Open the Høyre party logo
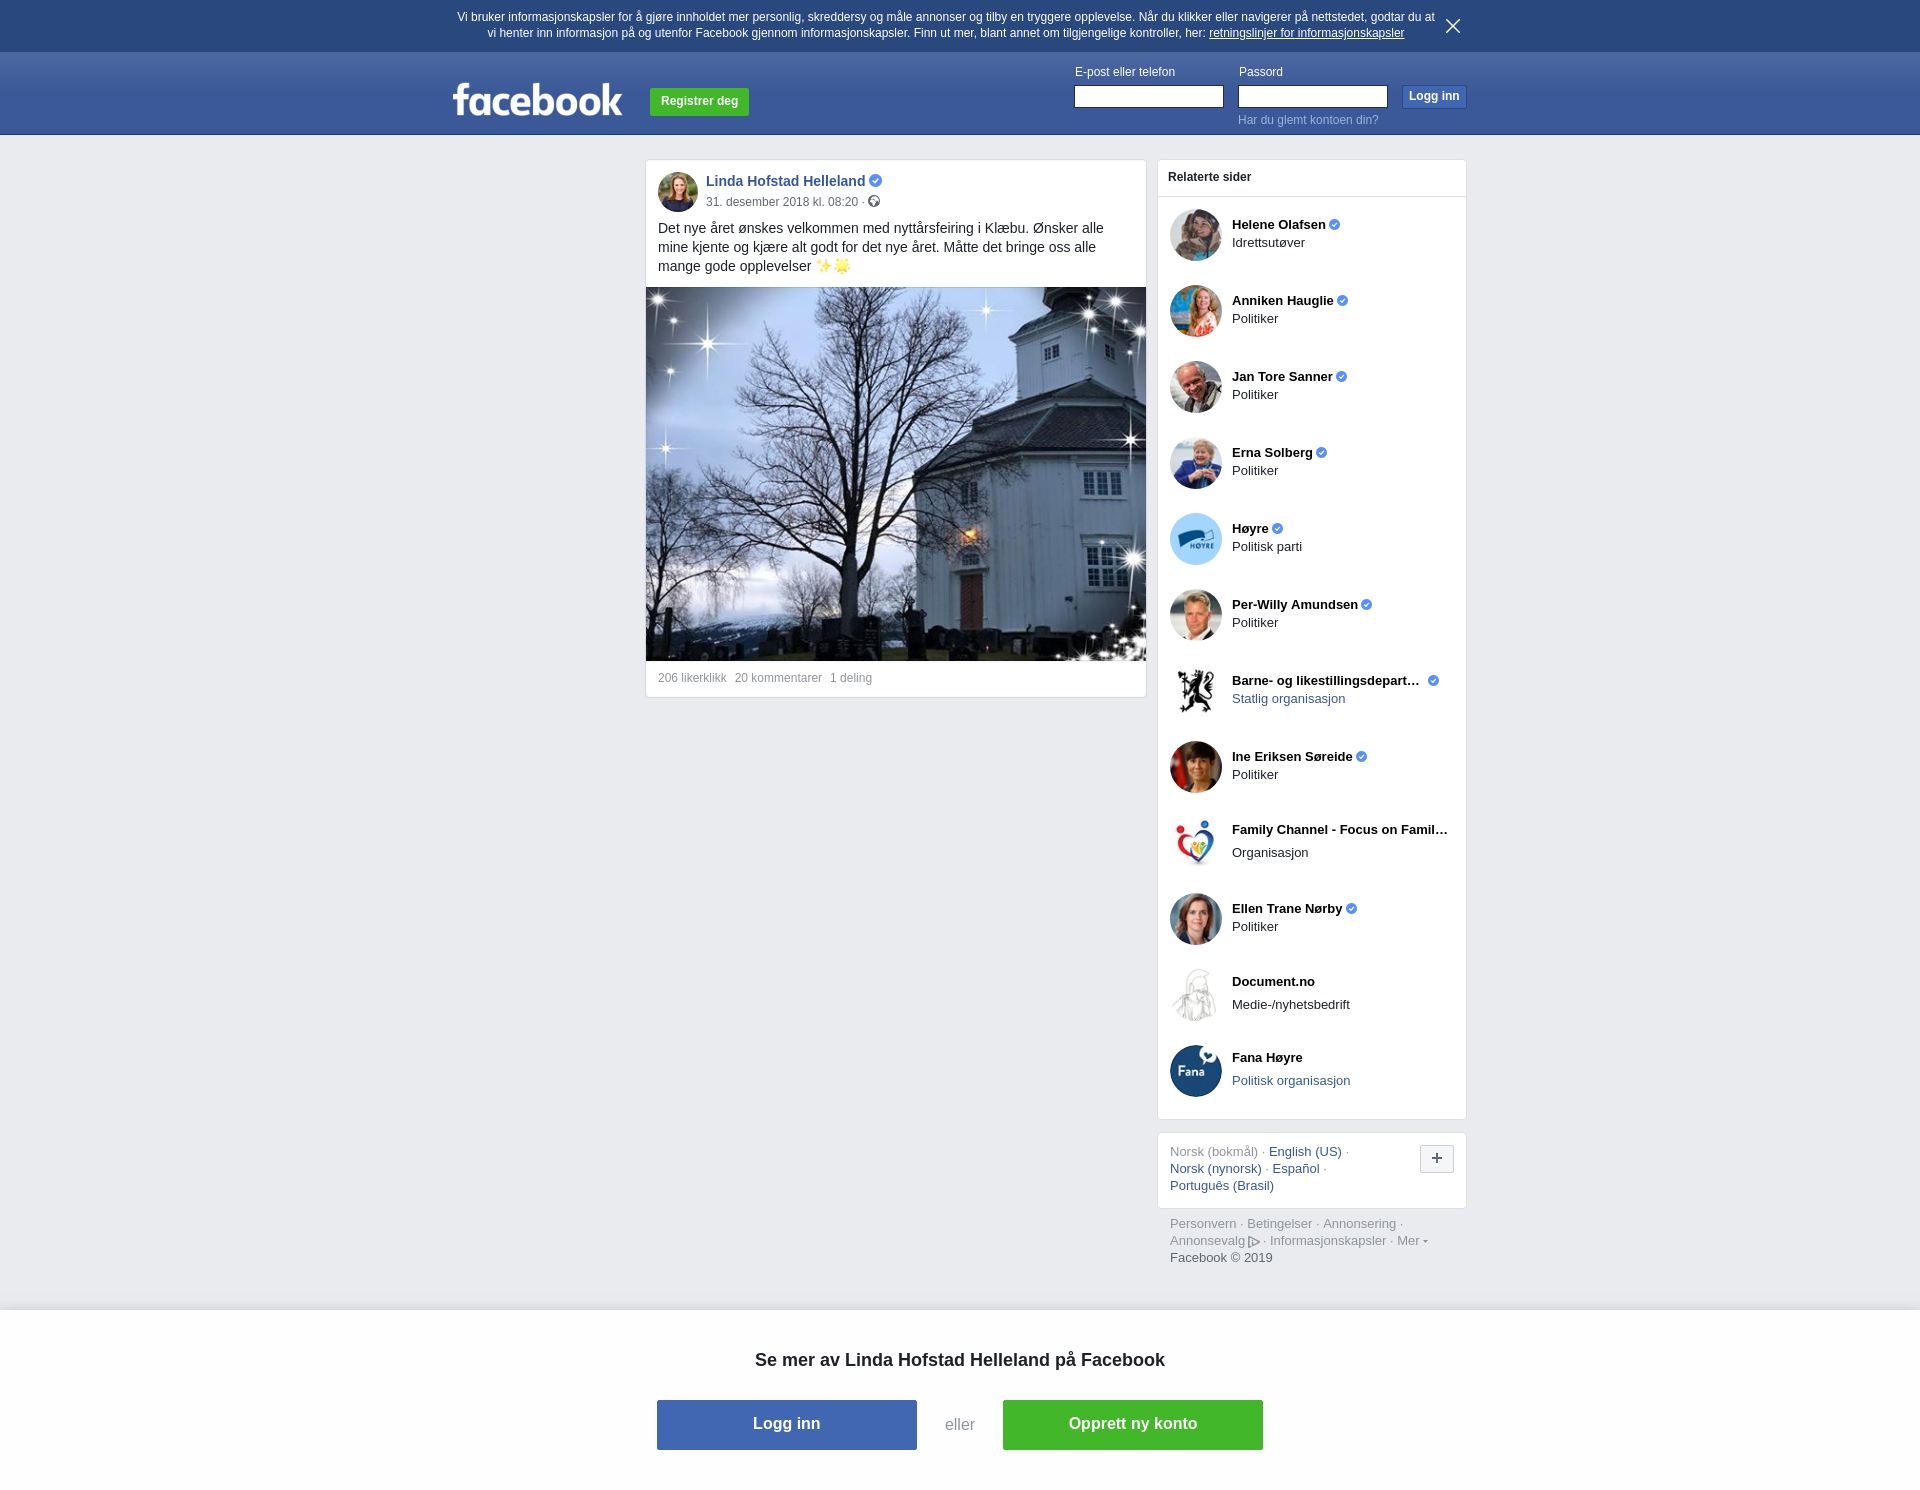Viewport: 1920px width, 1490px height. (x=1196, y=539)
